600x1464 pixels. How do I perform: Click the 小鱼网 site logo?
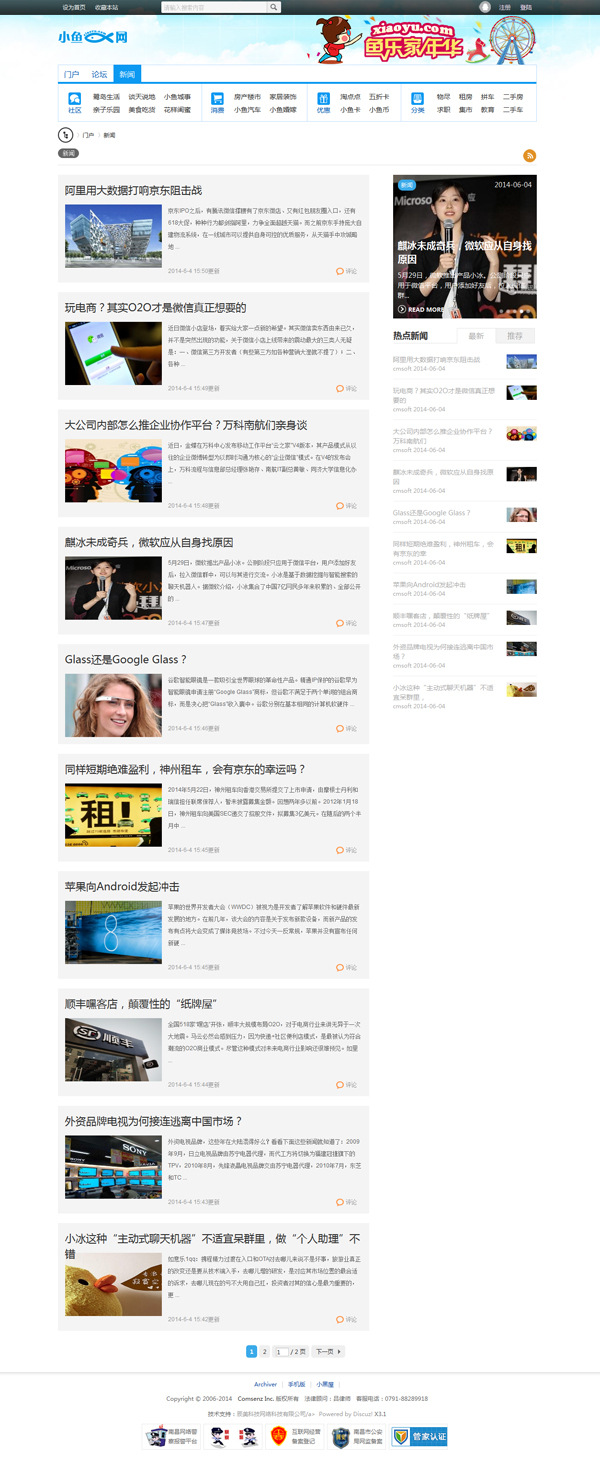[x=93, y=38]
